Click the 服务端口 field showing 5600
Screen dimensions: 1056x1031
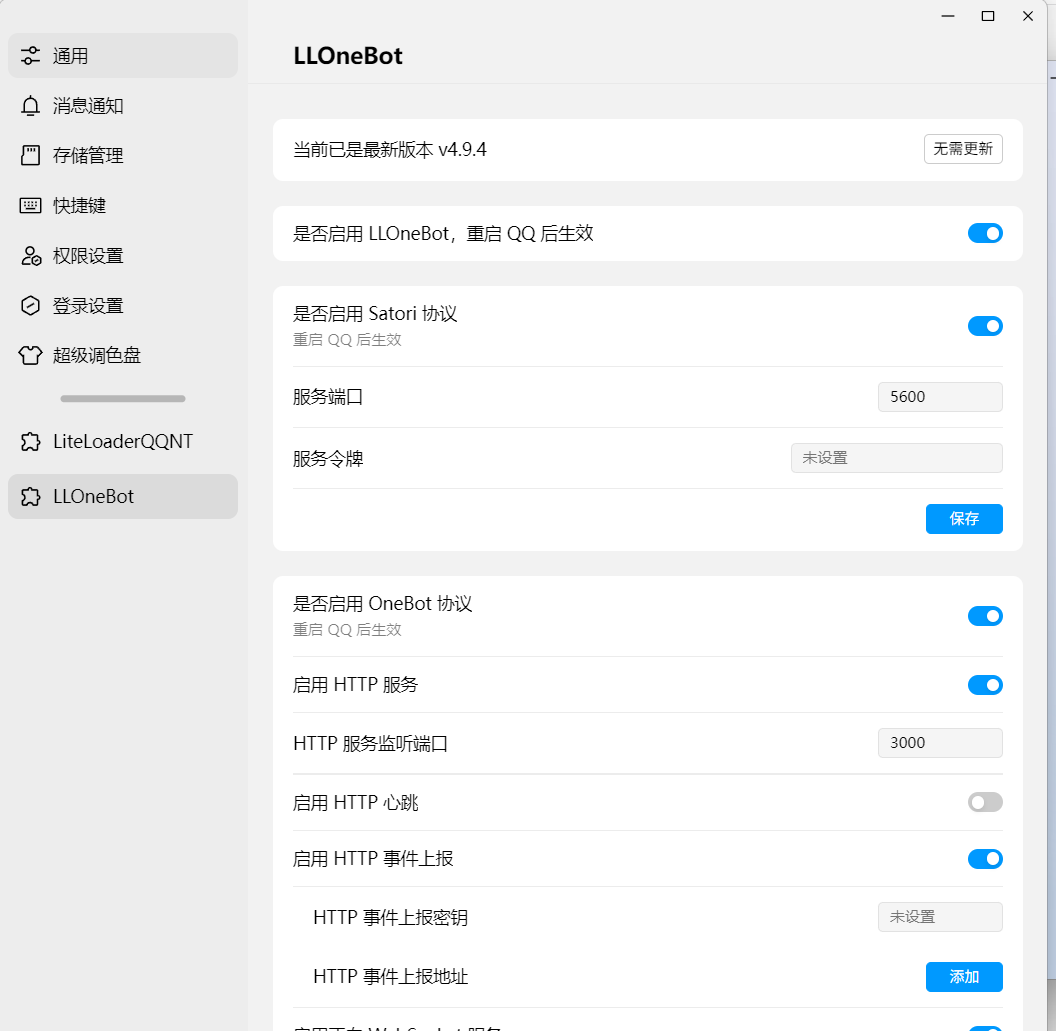click(940, 397)
